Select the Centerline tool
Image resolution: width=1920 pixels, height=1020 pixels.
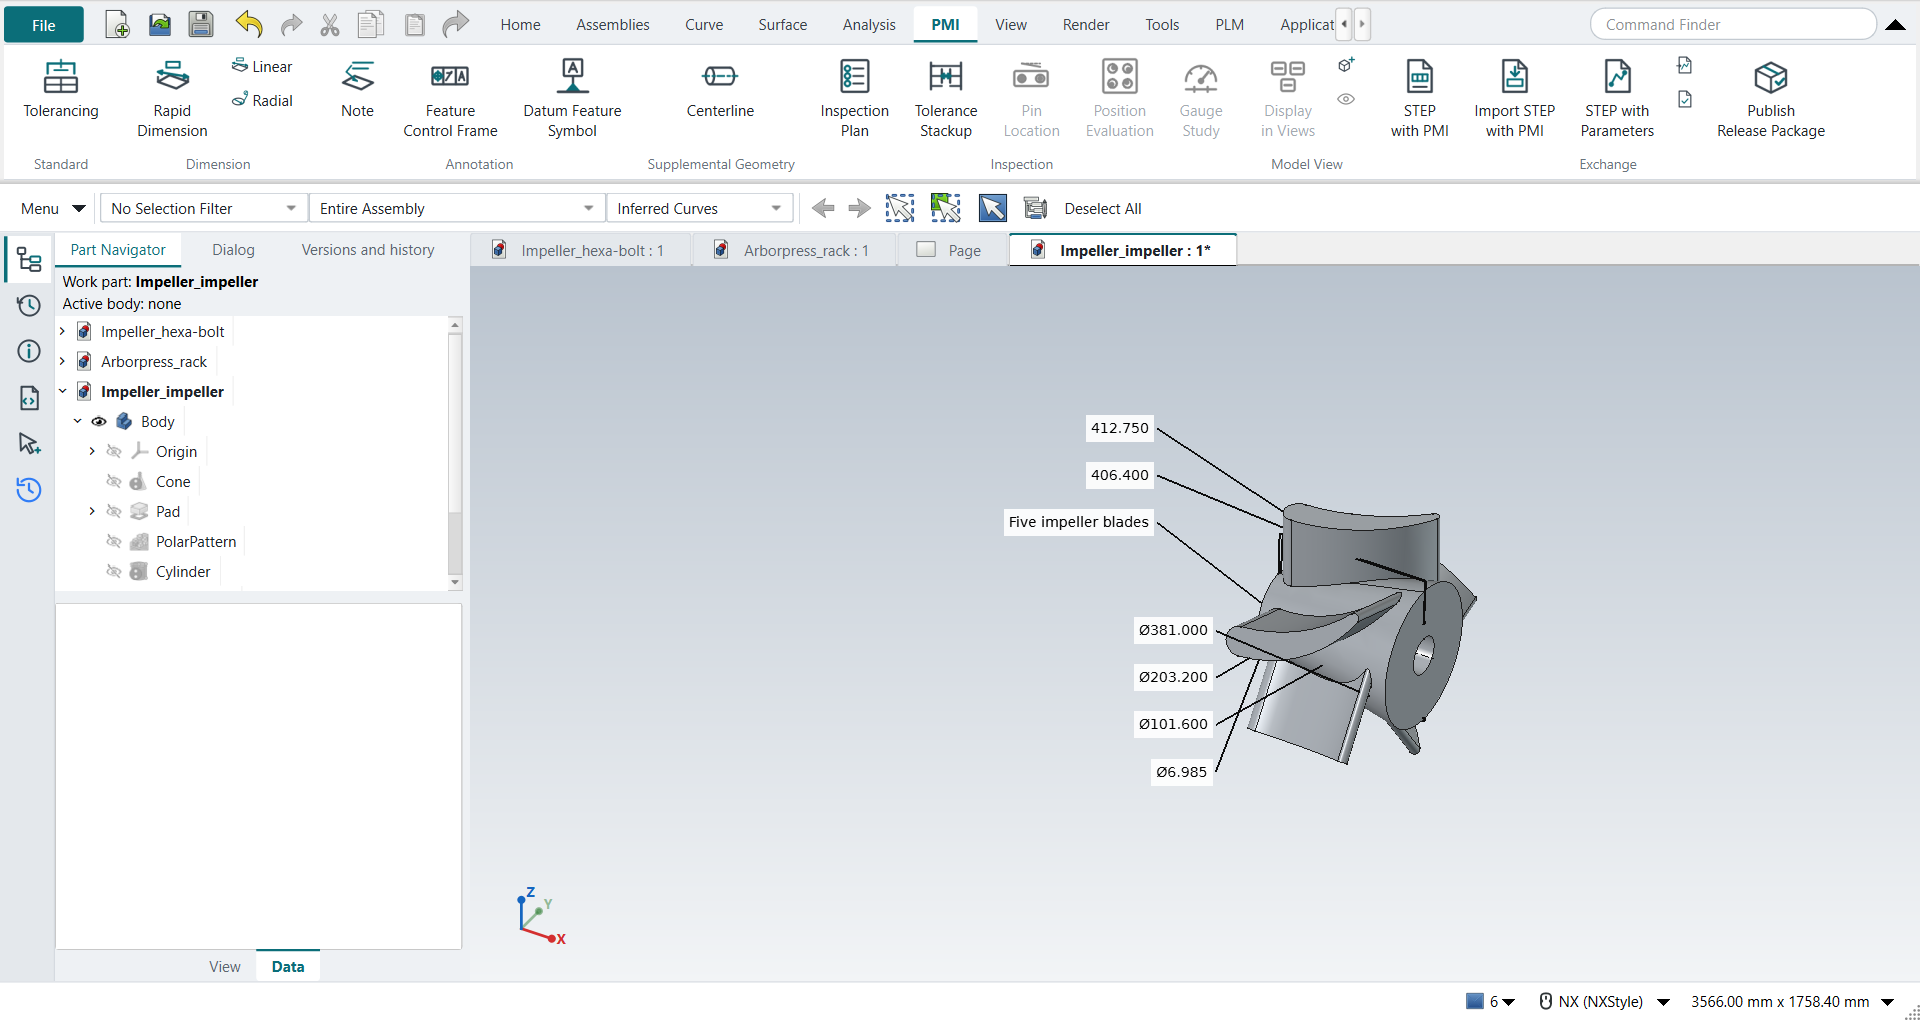(720, 90)
